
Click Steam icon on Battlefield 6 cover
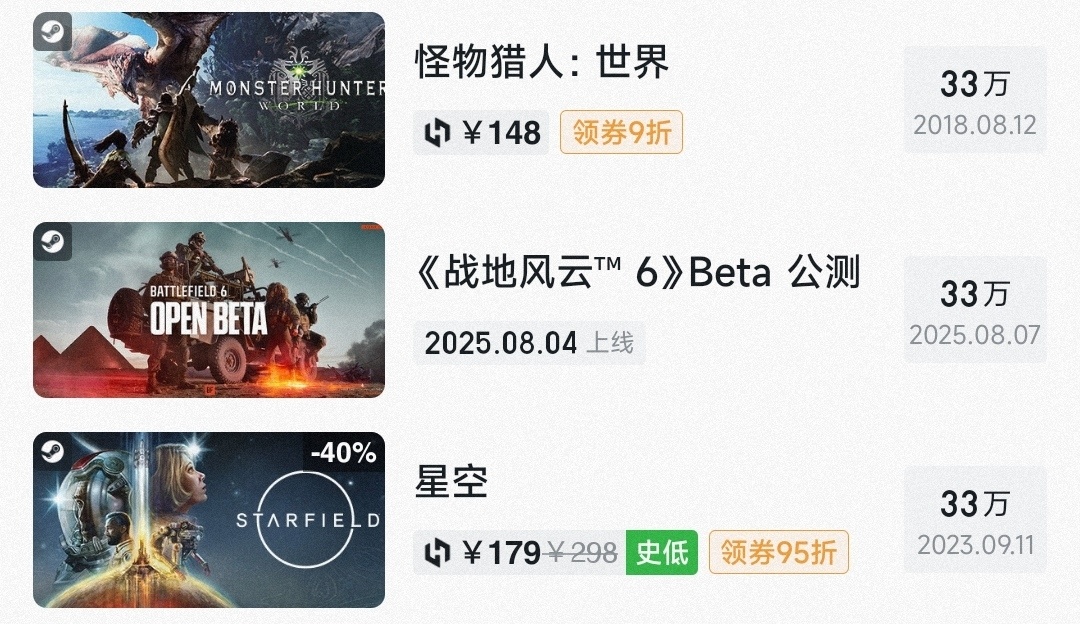pos(52,242)
